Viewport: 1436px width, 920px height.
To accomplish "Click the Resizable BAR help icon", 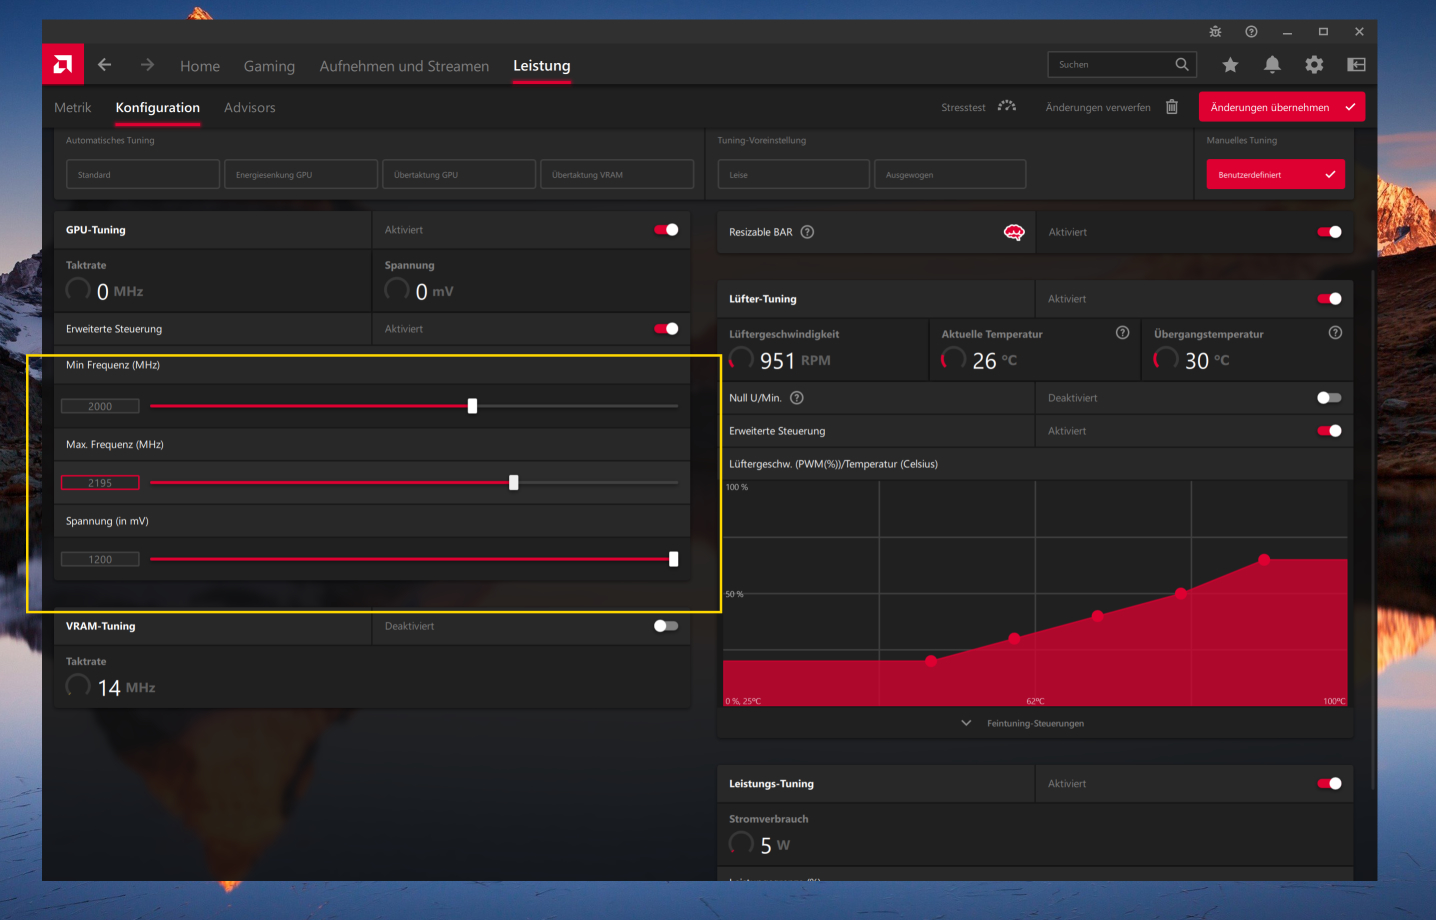I will click(x=807, y=232).
